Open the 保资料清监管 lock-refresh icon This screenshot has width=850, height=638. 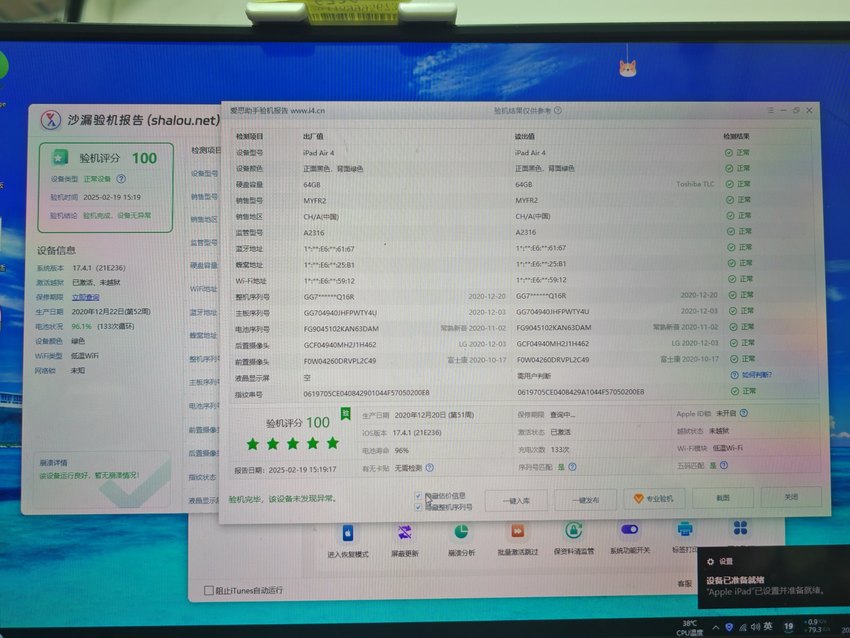click(x=574, y=530)
